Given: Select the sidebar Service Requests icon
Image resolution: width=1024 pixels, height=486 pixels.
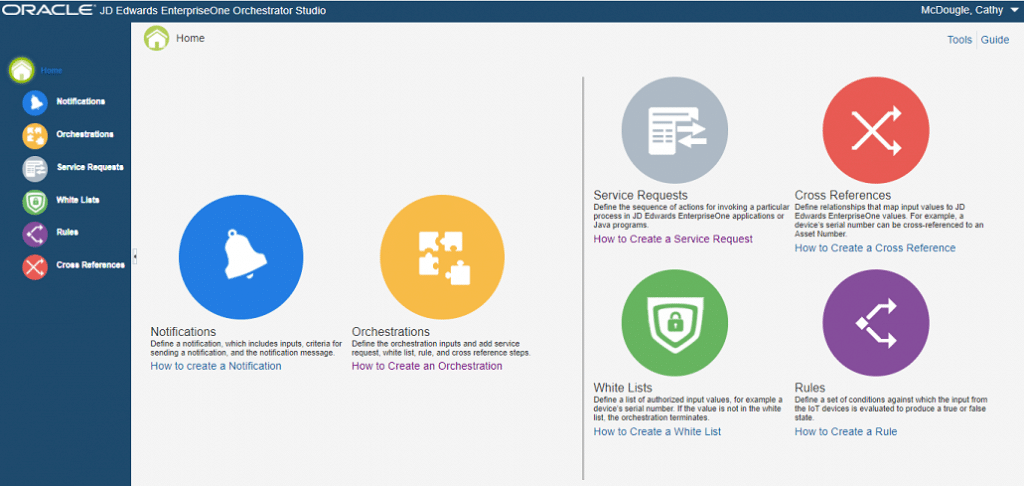Looking at the screenshot, I should tap(35, 168).
